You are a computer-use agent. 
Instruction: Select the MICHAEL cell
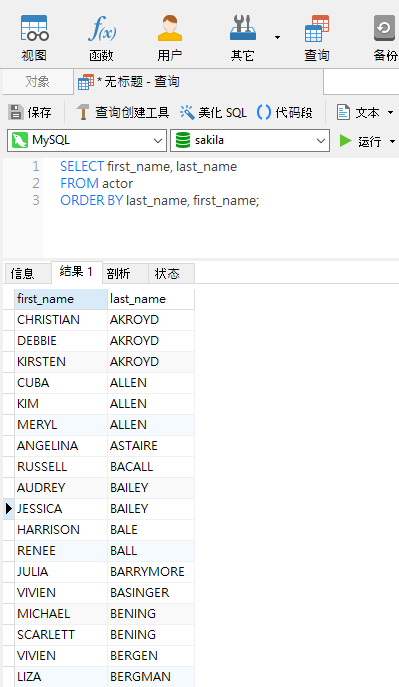point(61,614)
